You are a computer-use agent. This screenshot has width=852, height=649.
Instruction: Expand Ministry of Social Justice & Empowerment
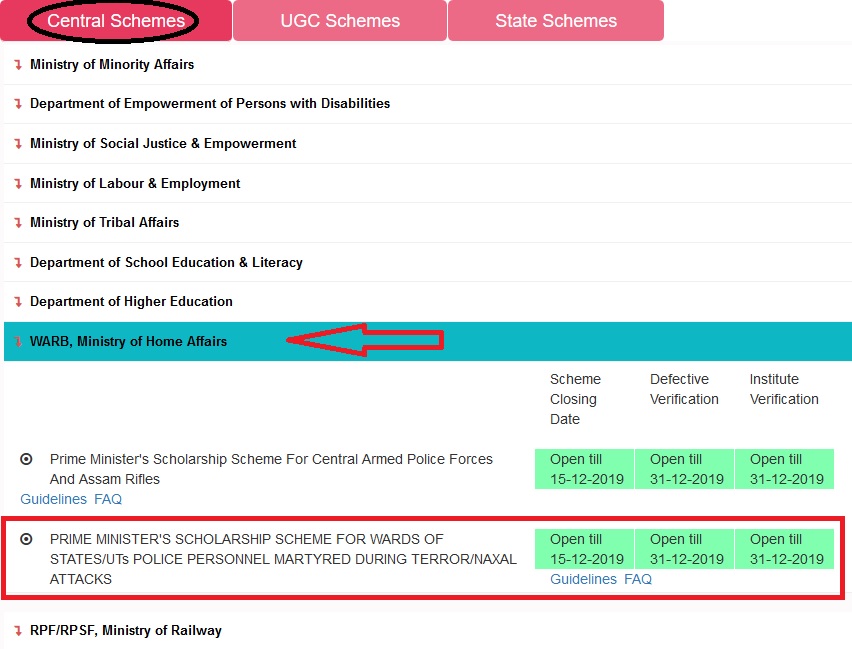pyautogui.click(x=163, y=144)
